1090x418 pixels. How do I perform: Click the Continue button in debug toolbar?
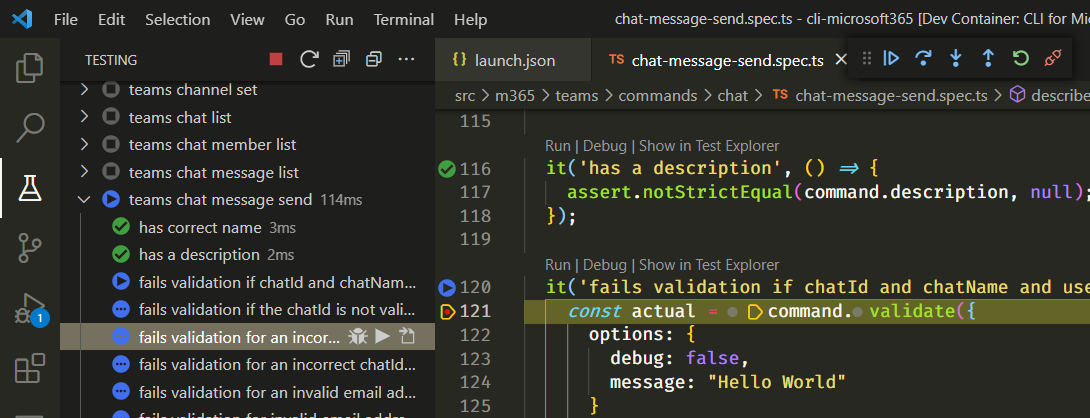point(891,59)
